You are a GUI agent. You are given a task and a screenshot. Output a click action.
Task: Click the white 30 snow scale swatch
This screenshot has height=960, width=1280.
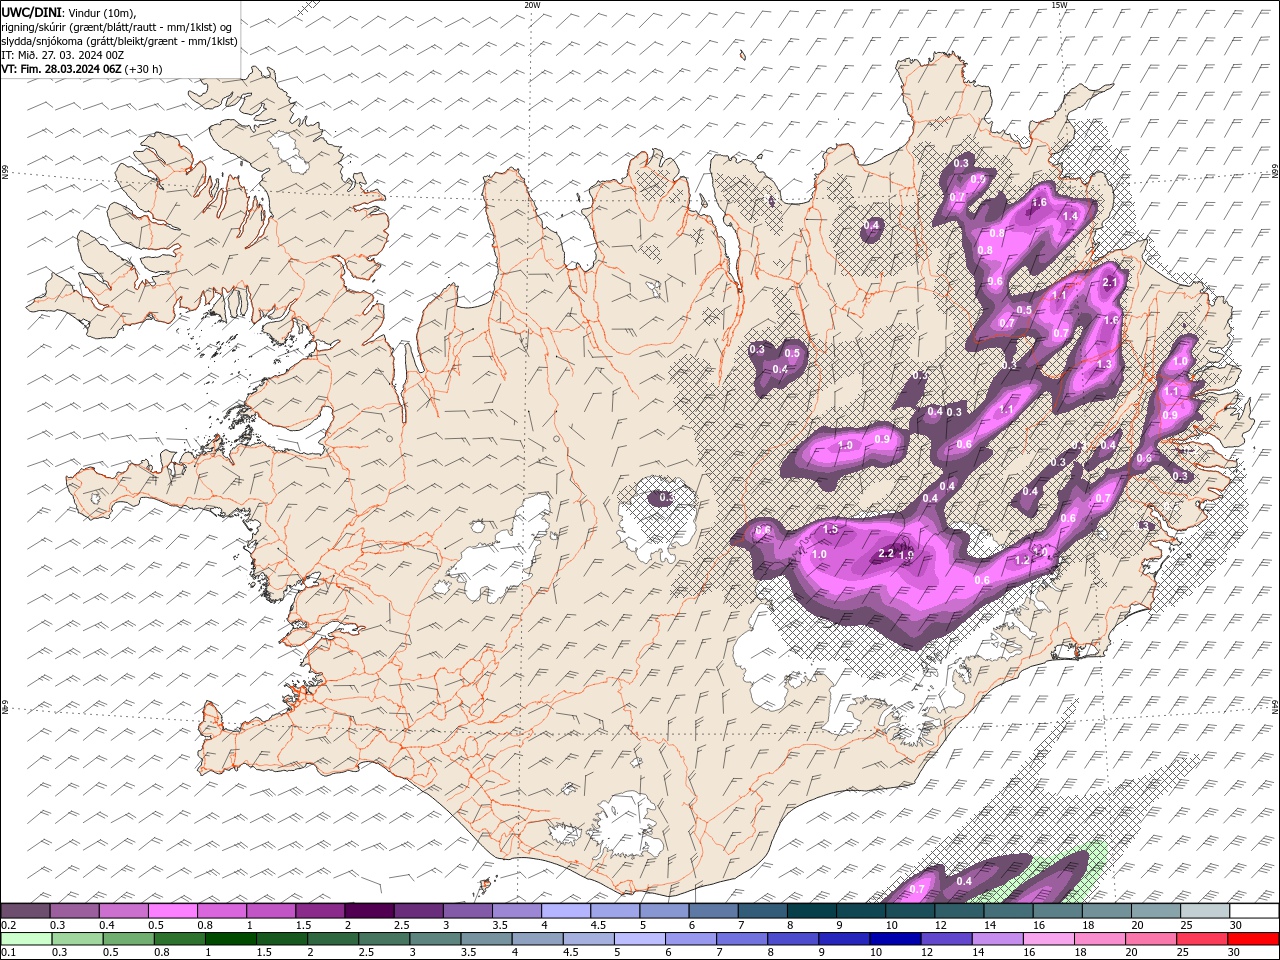click(x=1254, y=910)
